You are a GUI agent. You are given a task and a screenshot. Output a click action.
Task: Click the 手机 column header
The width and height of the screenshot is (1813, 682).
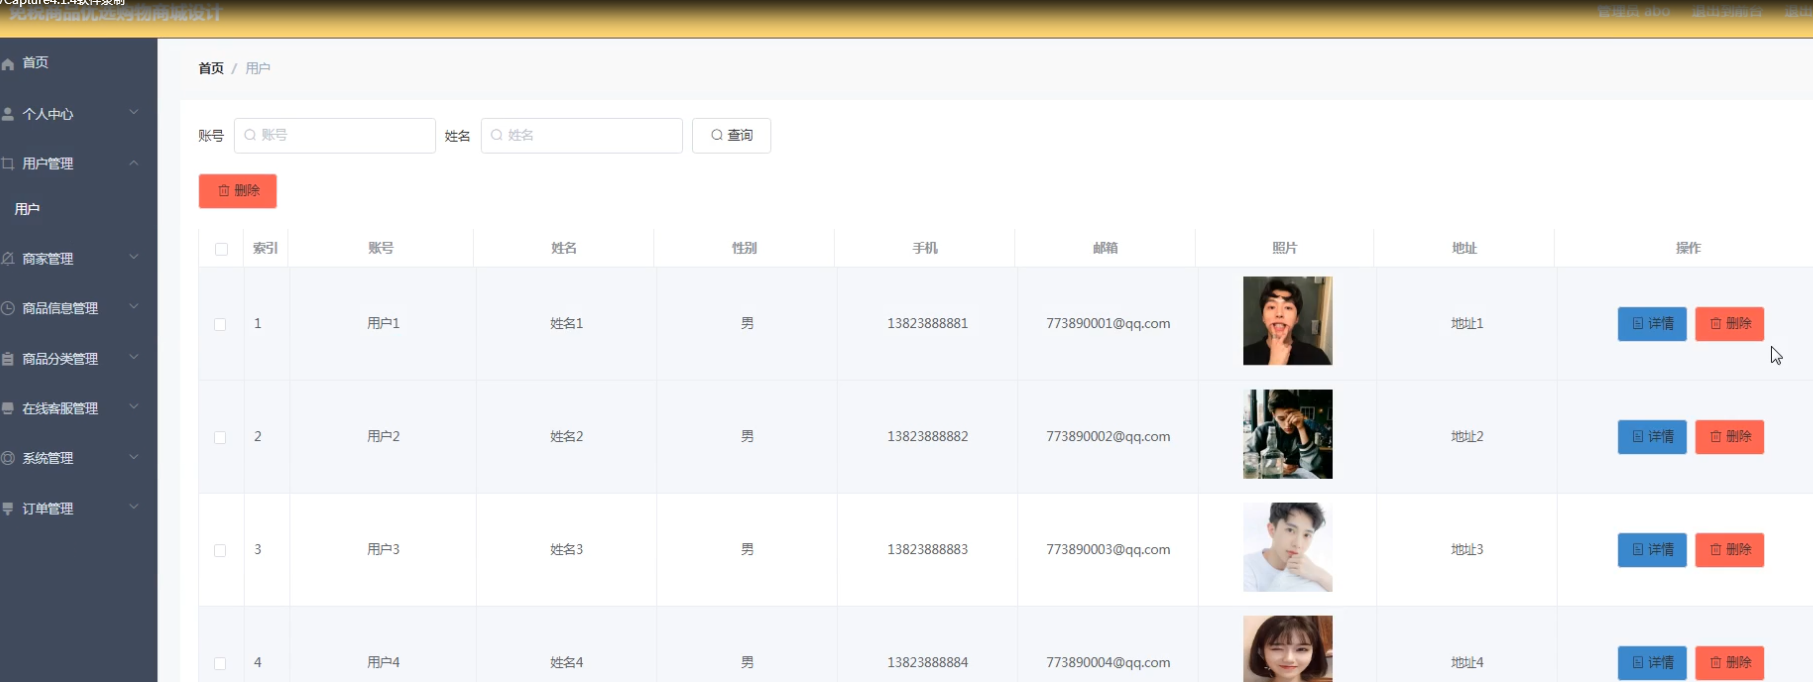pos(925,248)
